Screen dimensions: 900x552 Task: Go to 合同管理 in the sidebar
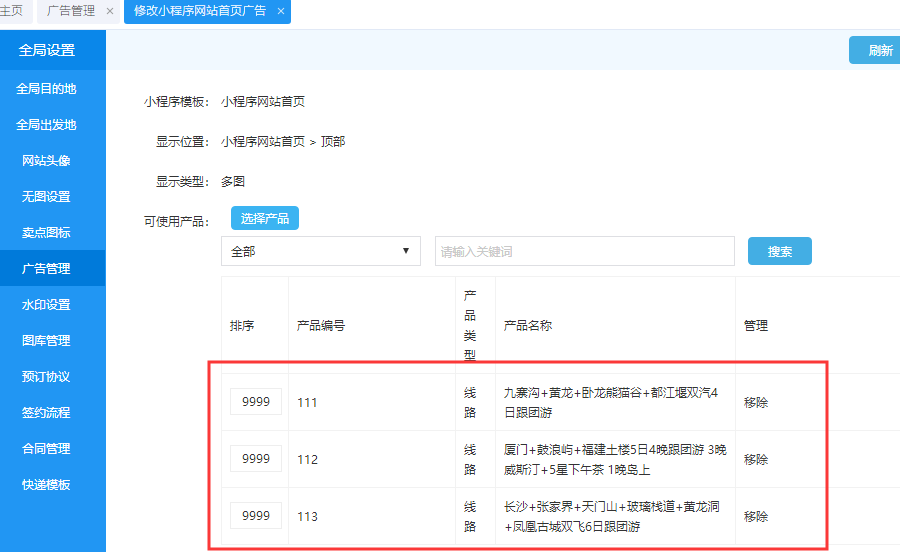46,449
